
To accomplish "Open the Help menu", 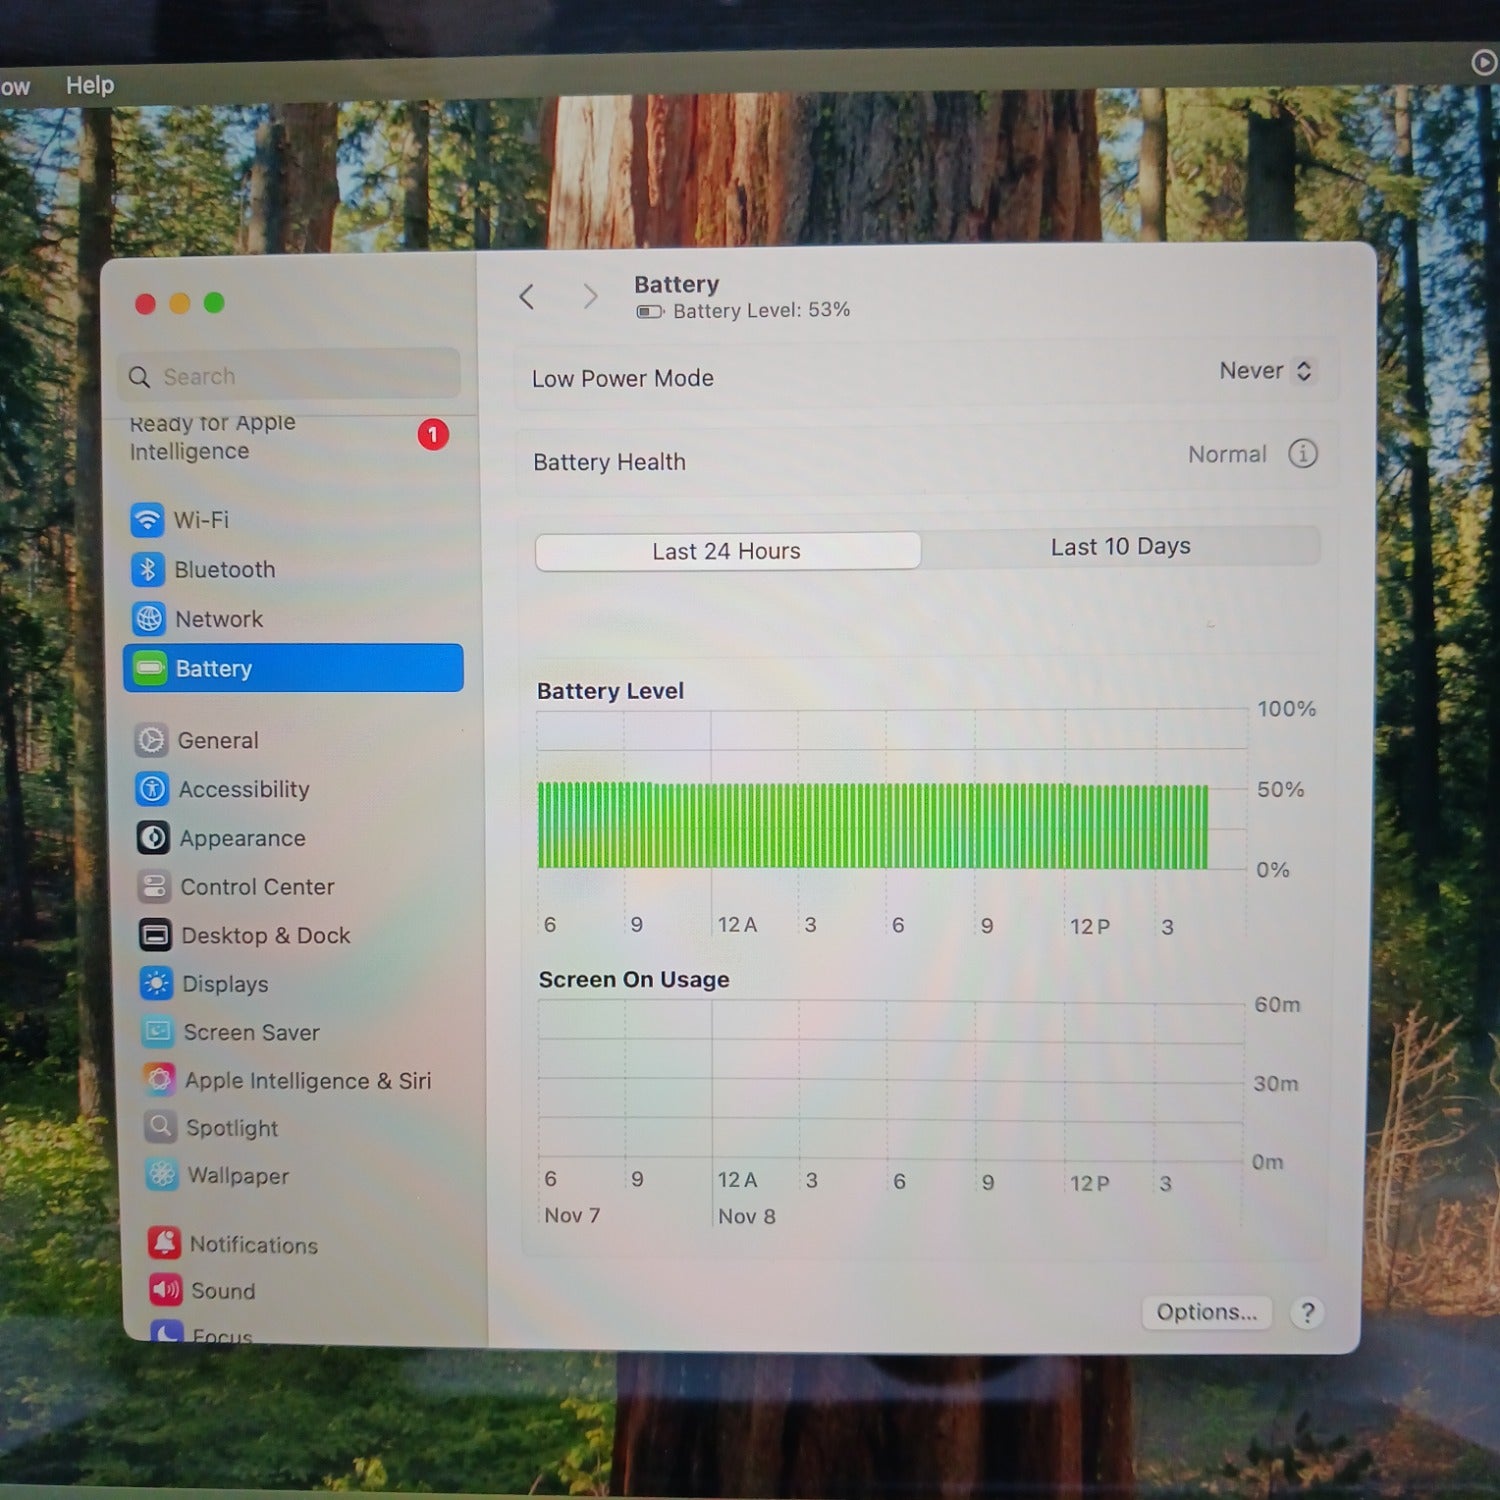I will (90, 85).
